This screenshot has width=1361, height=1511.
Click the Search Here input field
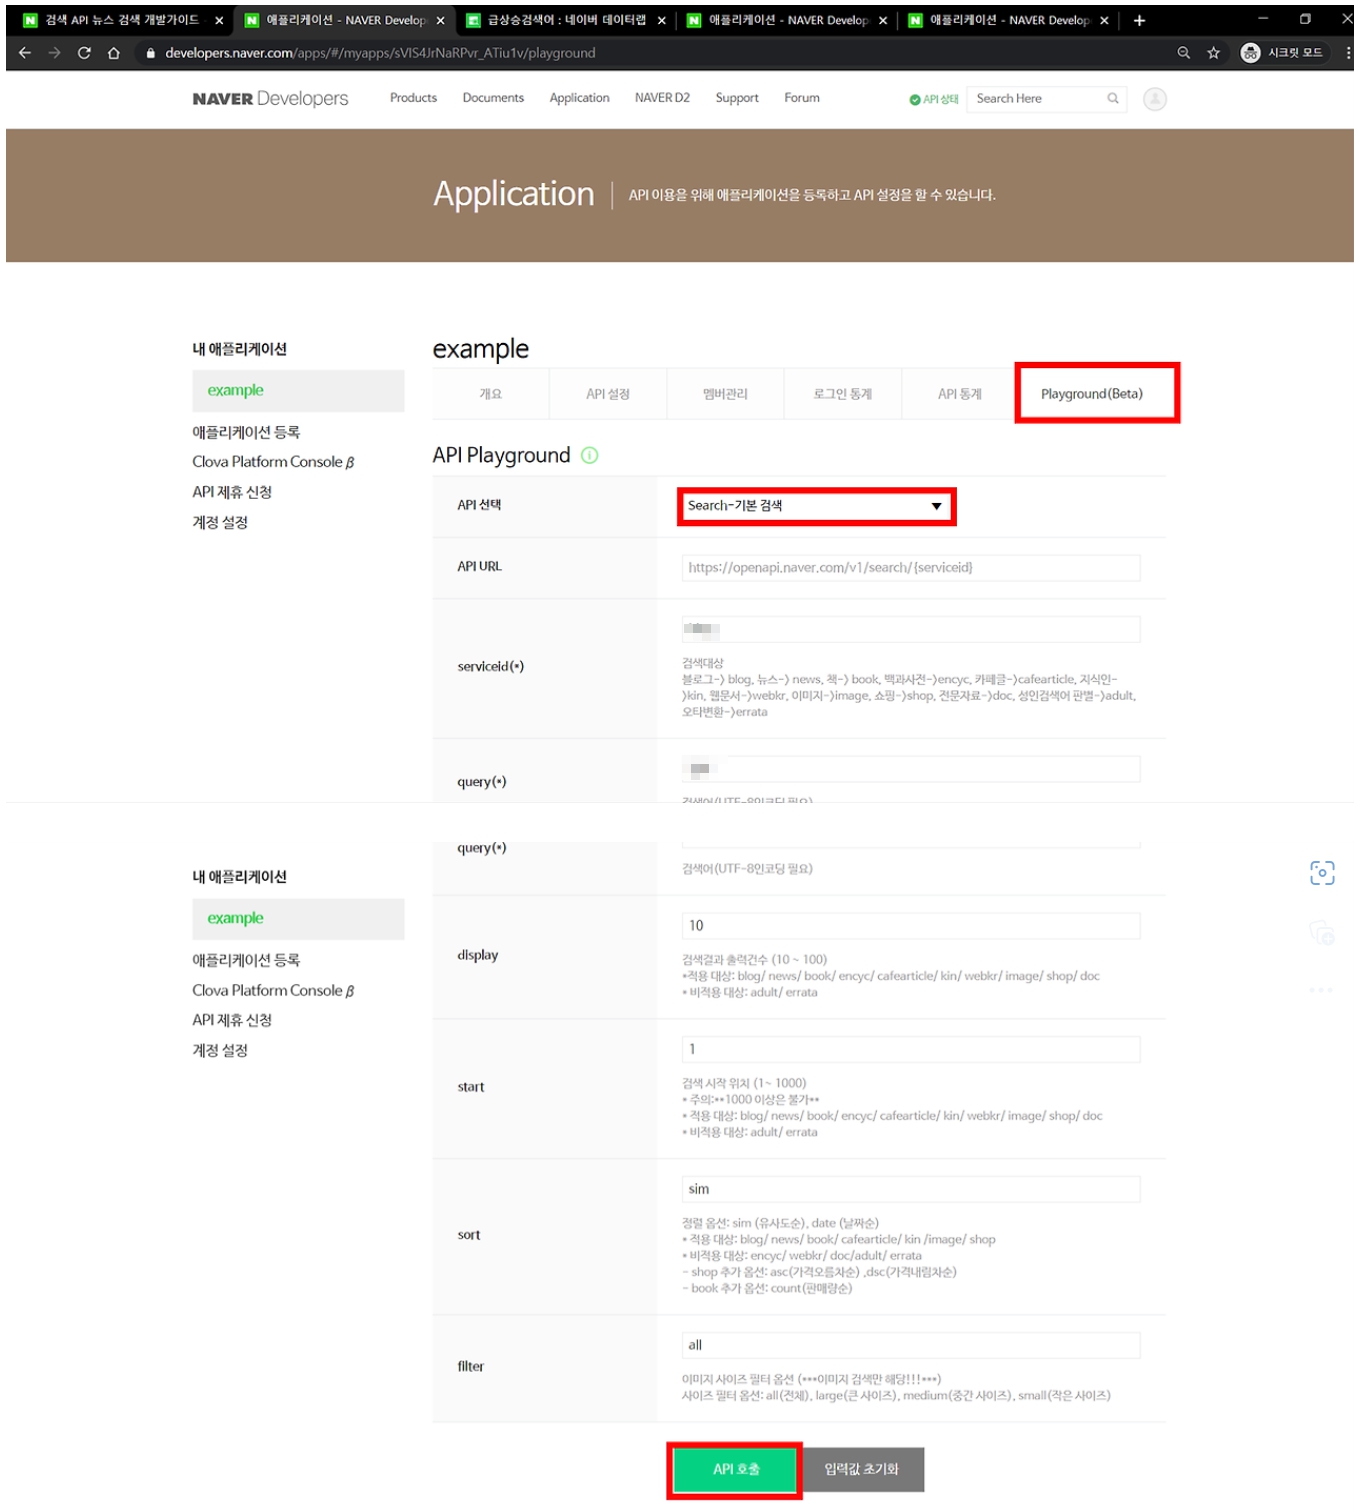pos(1037,99)
